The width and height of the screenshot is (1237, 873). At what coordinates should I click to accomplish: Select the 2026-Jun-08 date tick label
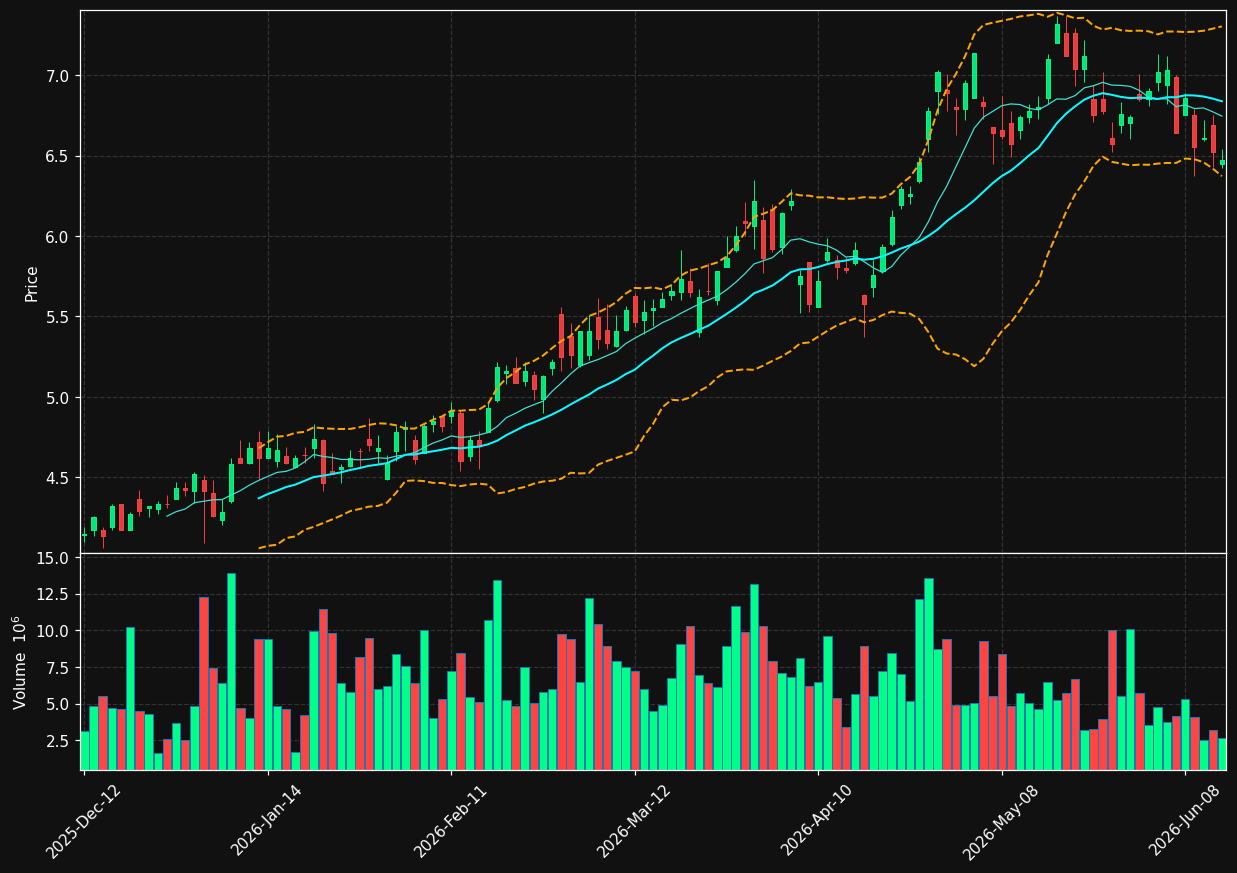[x=1183, y=821]
